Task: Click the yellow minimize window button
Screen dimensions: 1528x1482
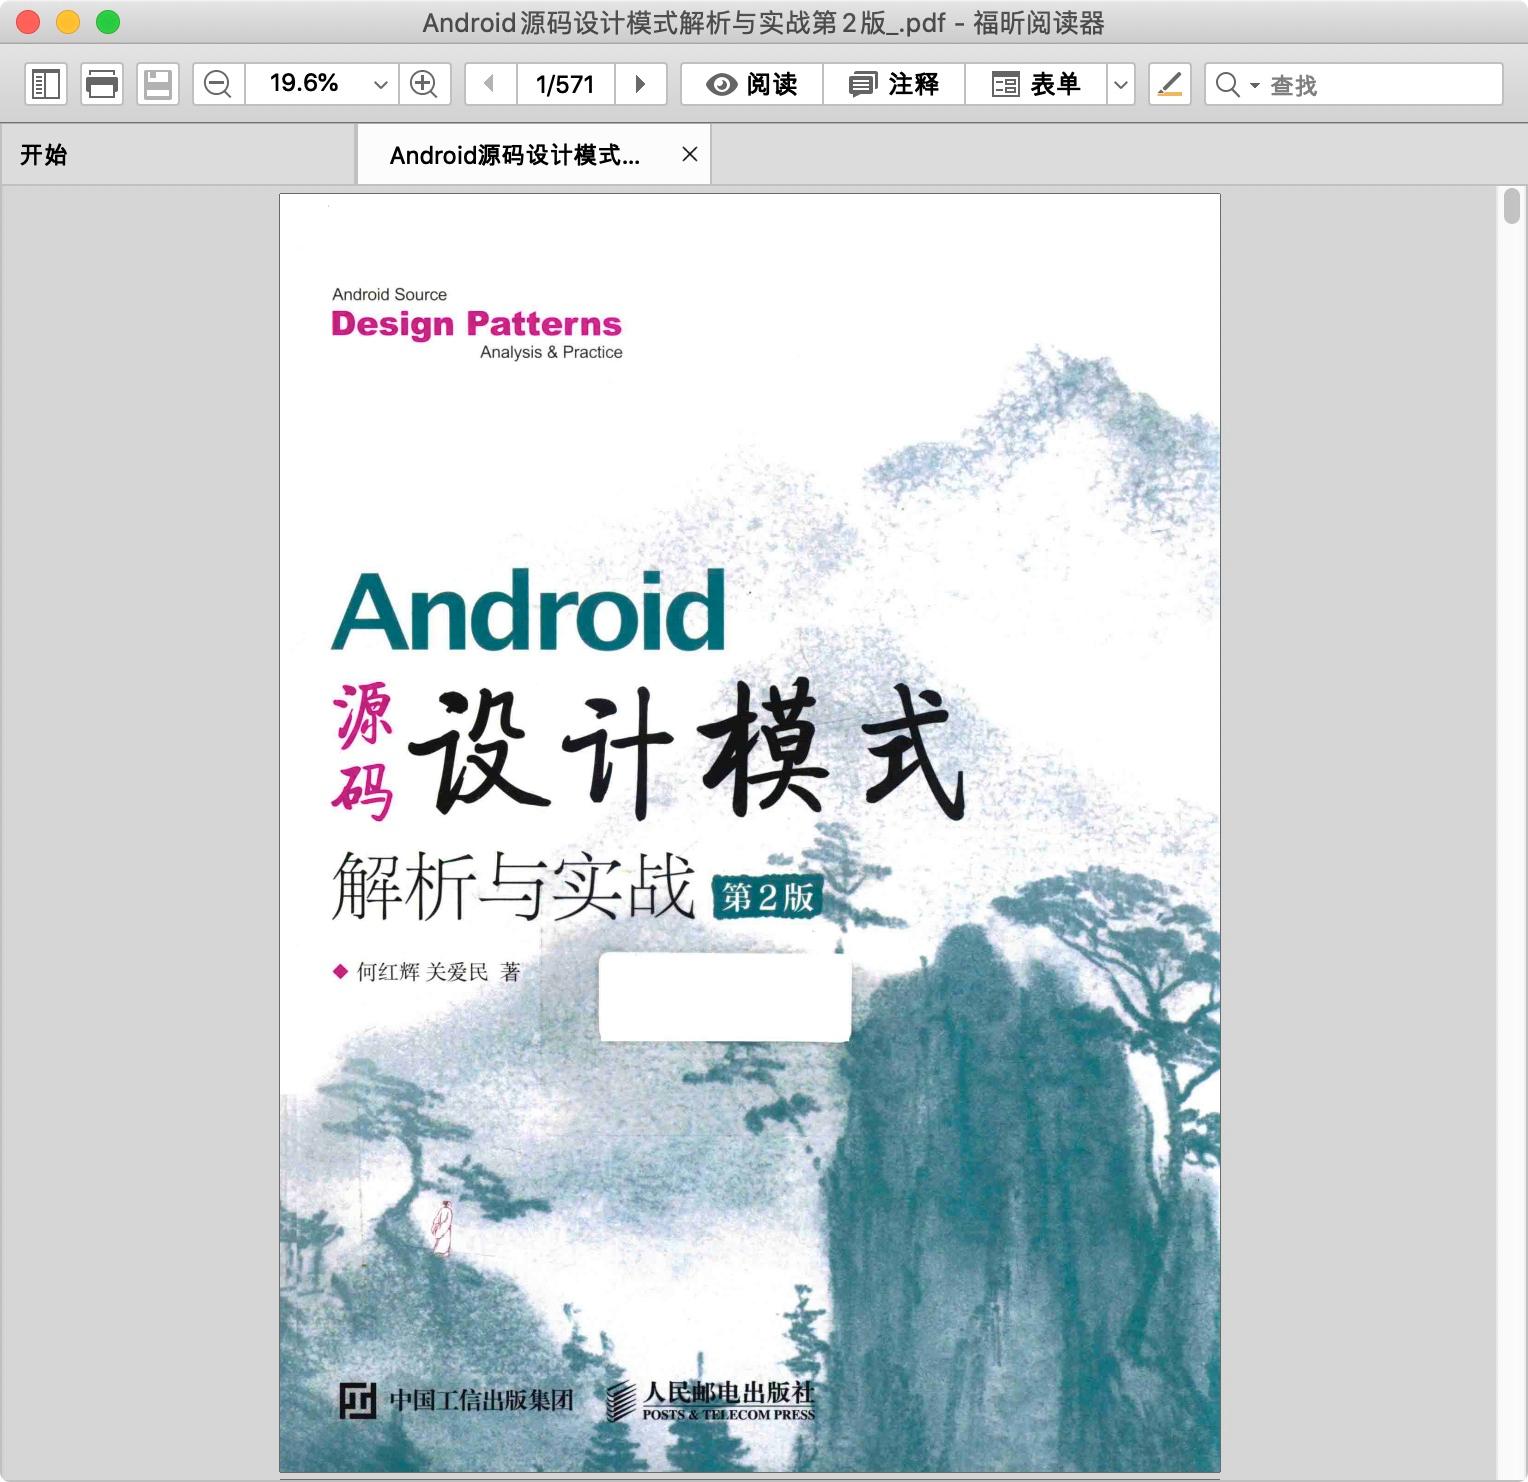Action: pos(68,22)
